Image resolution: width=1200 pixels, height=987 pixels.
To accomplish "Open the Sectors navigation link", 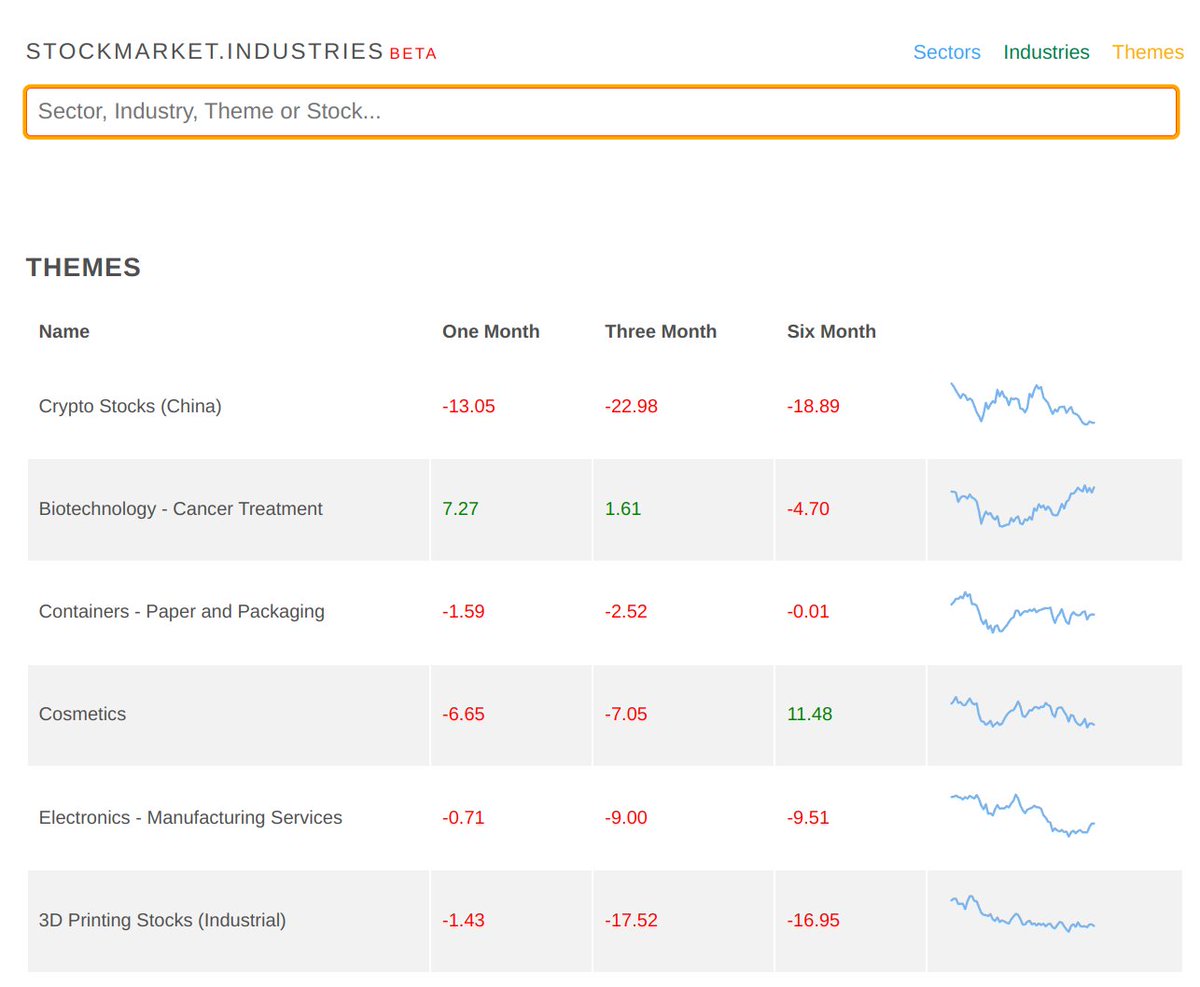I will click(946, 52).
